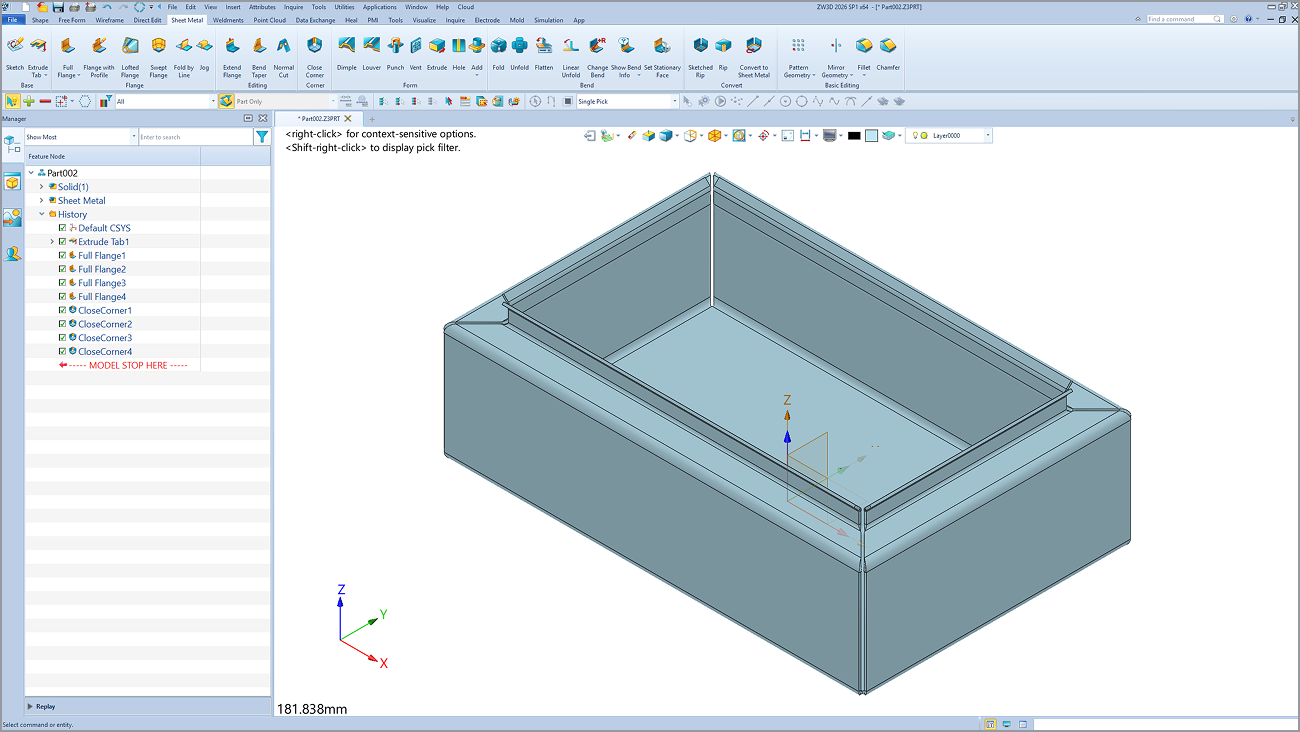Click the Chamfer tool icon

[888, 47]
